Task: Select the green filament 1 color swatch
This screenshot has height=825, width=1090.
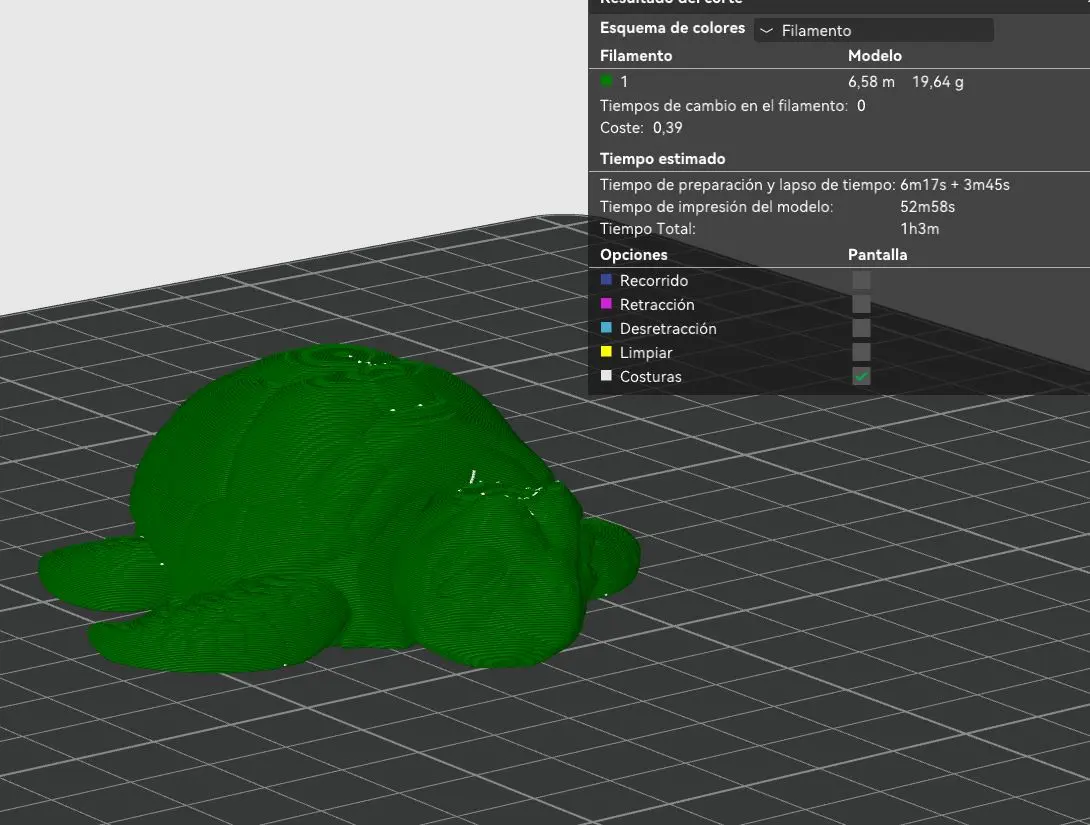Action: pos(606,81)
